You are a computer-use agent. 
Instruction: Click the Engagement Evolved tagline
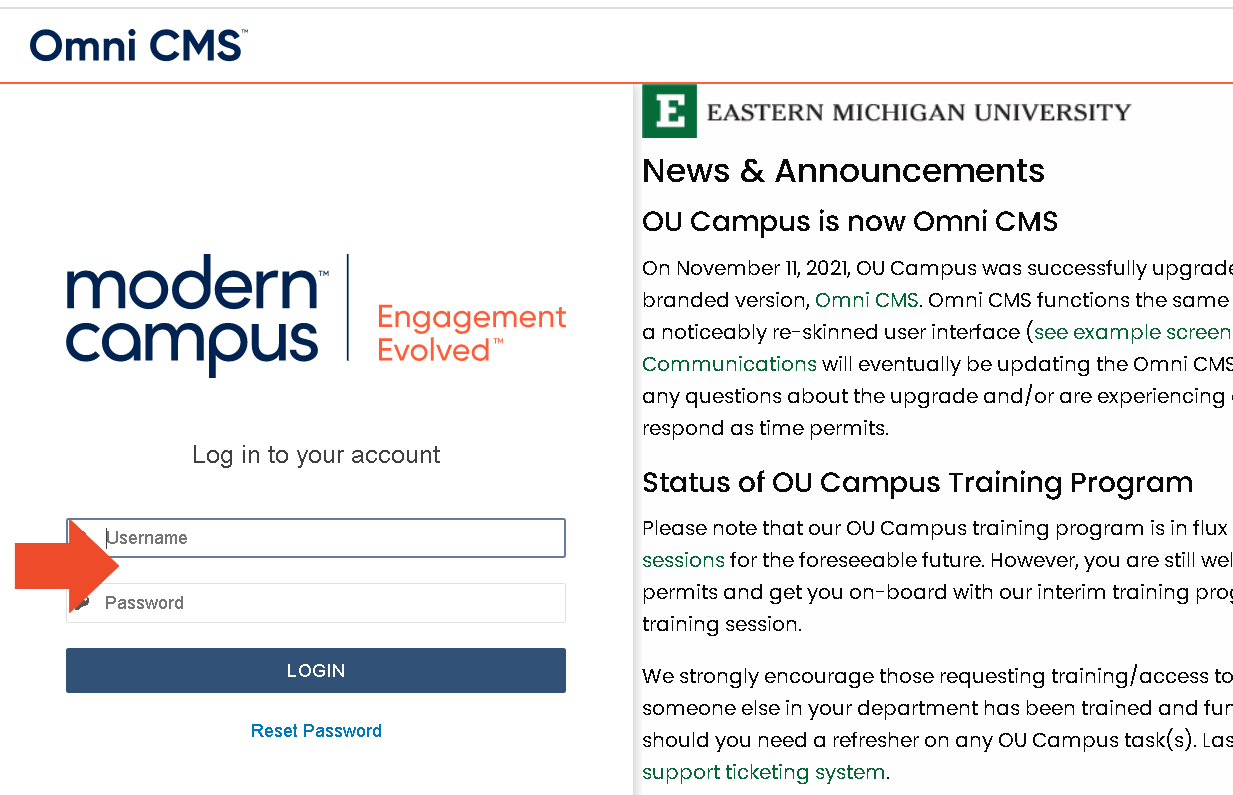[471, 334]
